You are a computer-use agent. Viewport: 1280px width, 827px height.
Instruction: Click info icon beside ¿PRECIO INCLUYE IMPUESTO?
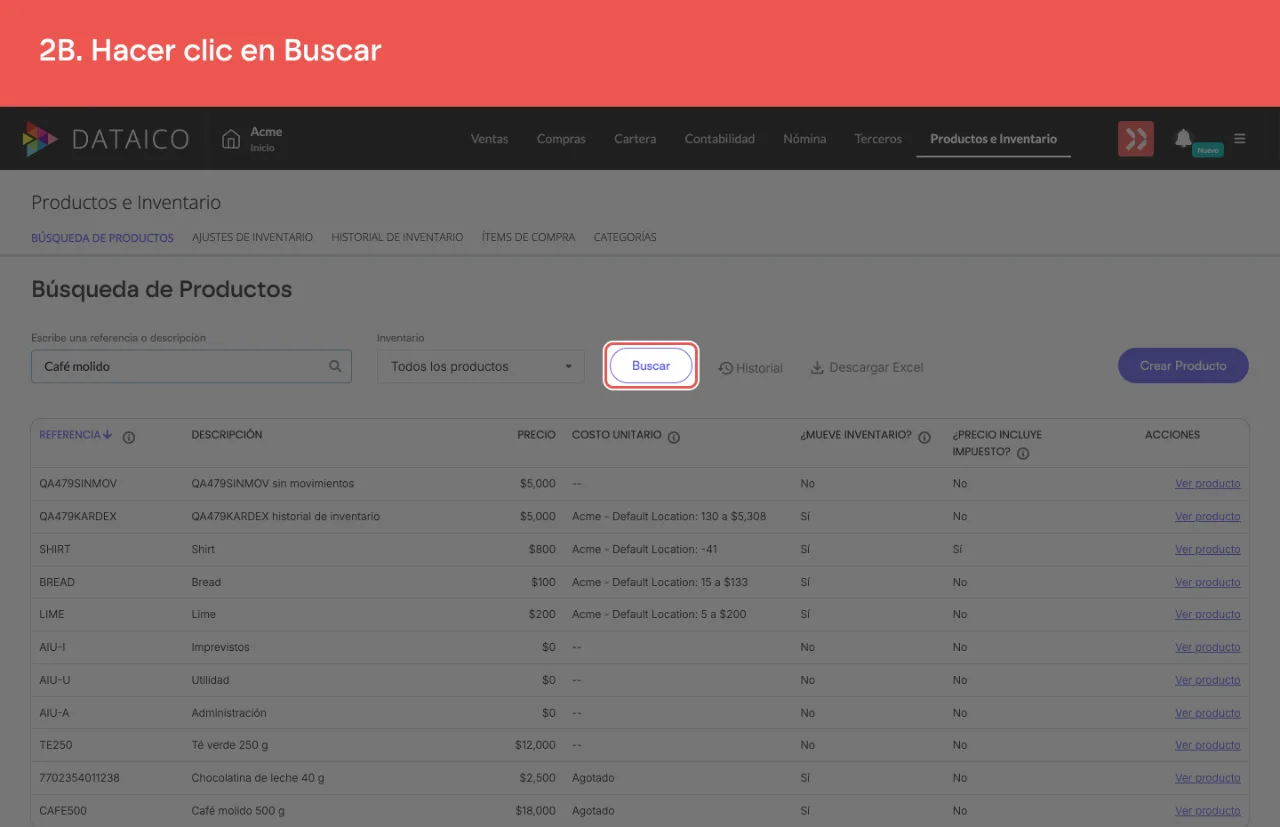point(1023,453)
